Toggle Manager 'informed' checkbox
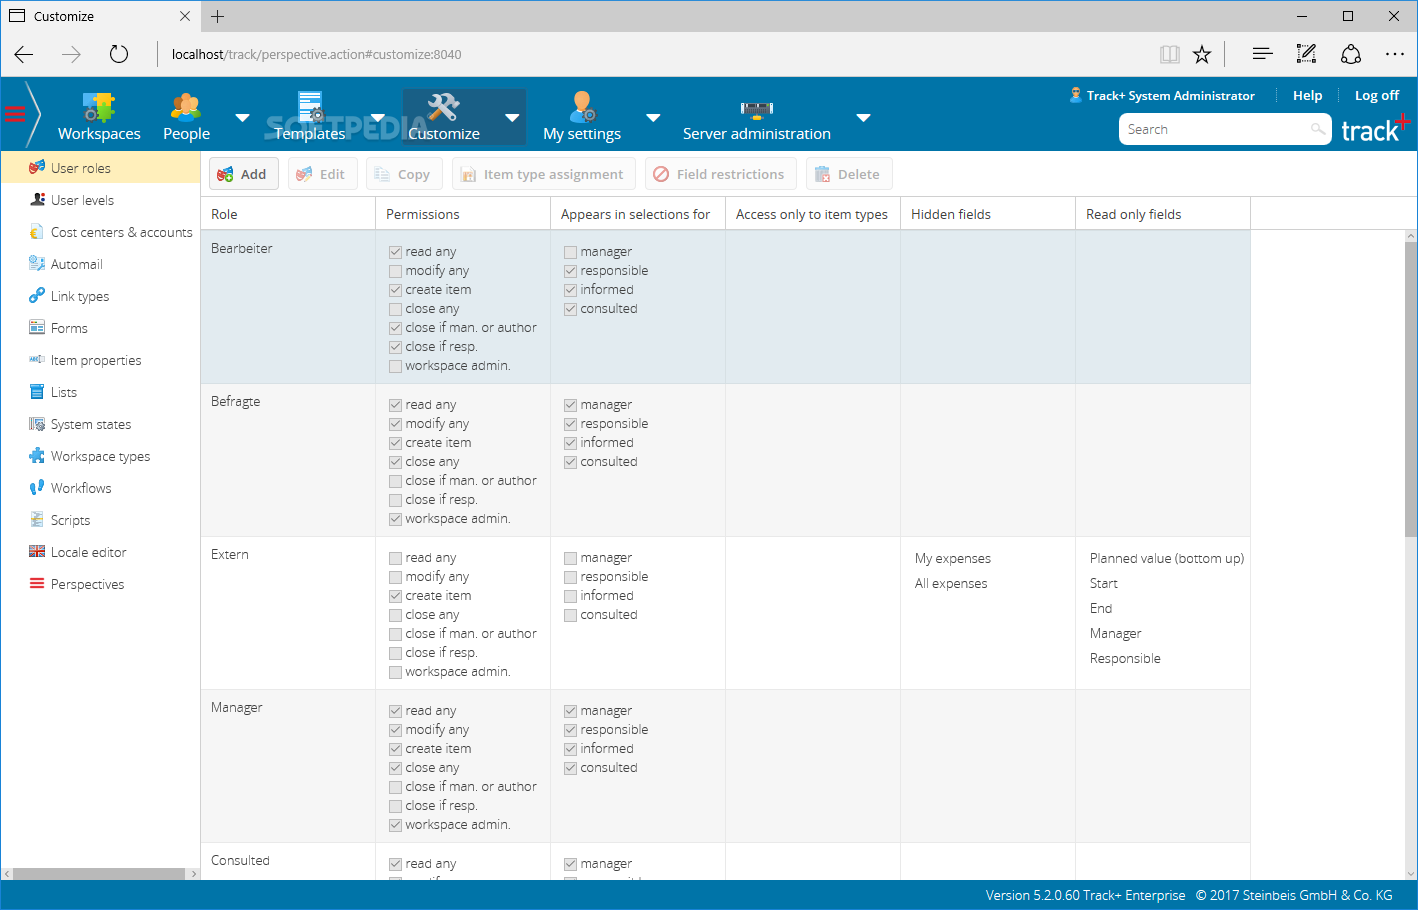This screenshot has width=1418, height=910. coord(571,749)
